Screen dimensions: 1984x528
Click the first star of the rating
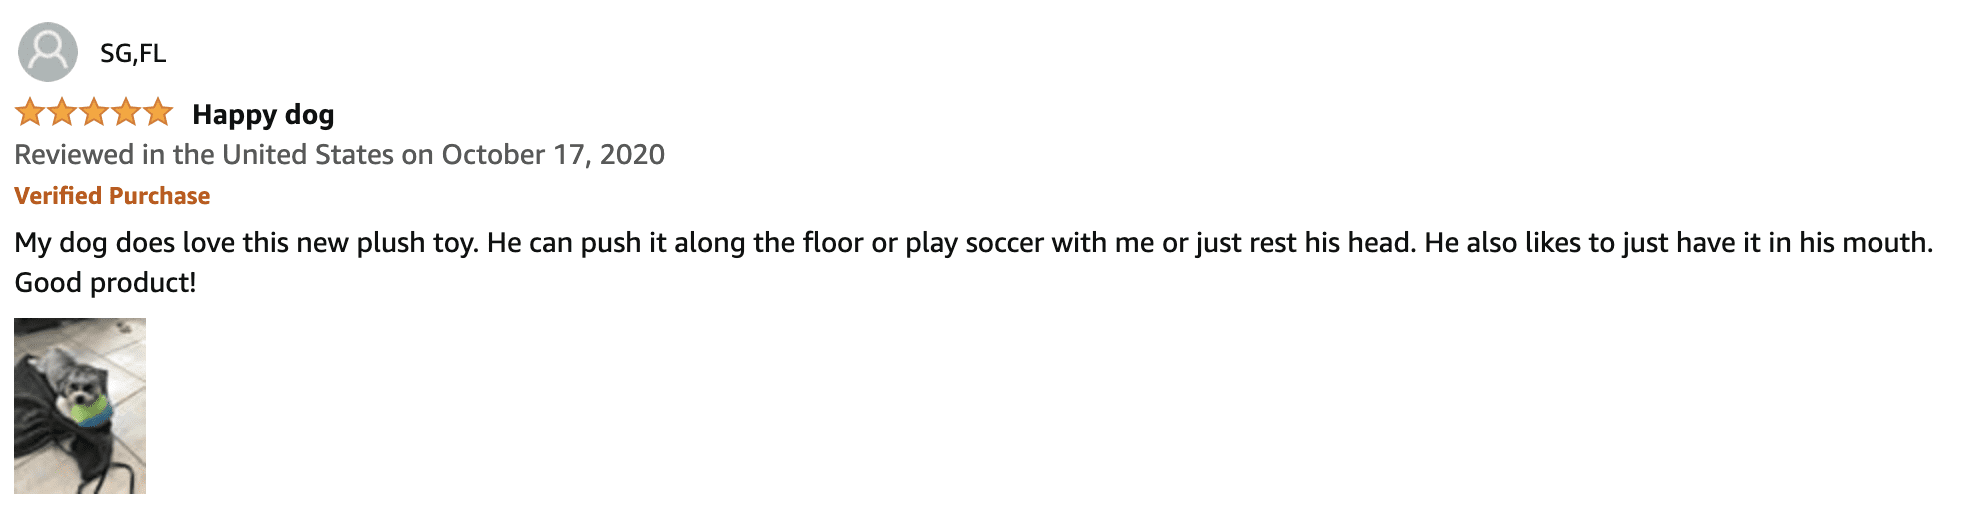30,112
